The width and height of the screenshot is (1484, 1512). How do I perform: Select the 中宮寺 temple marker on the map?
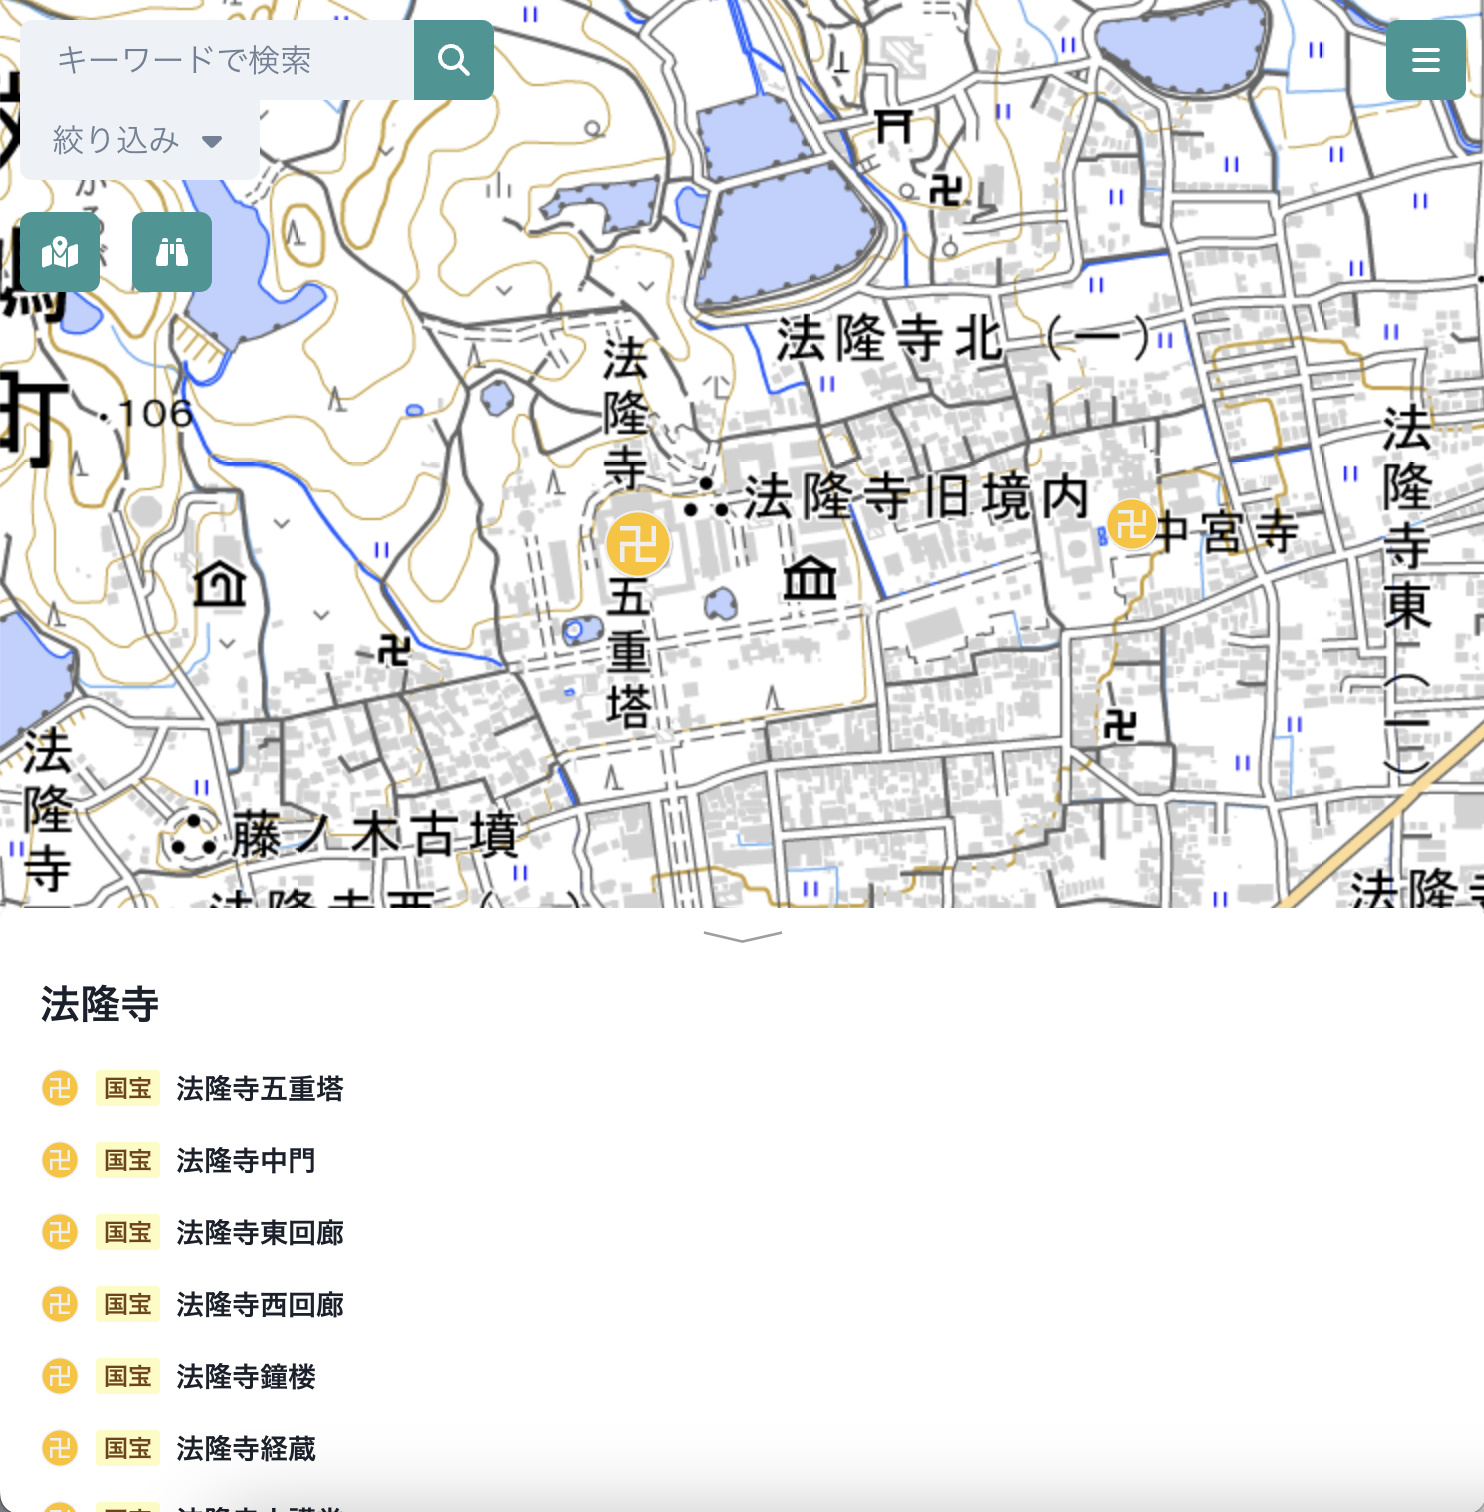[1131, 523]
